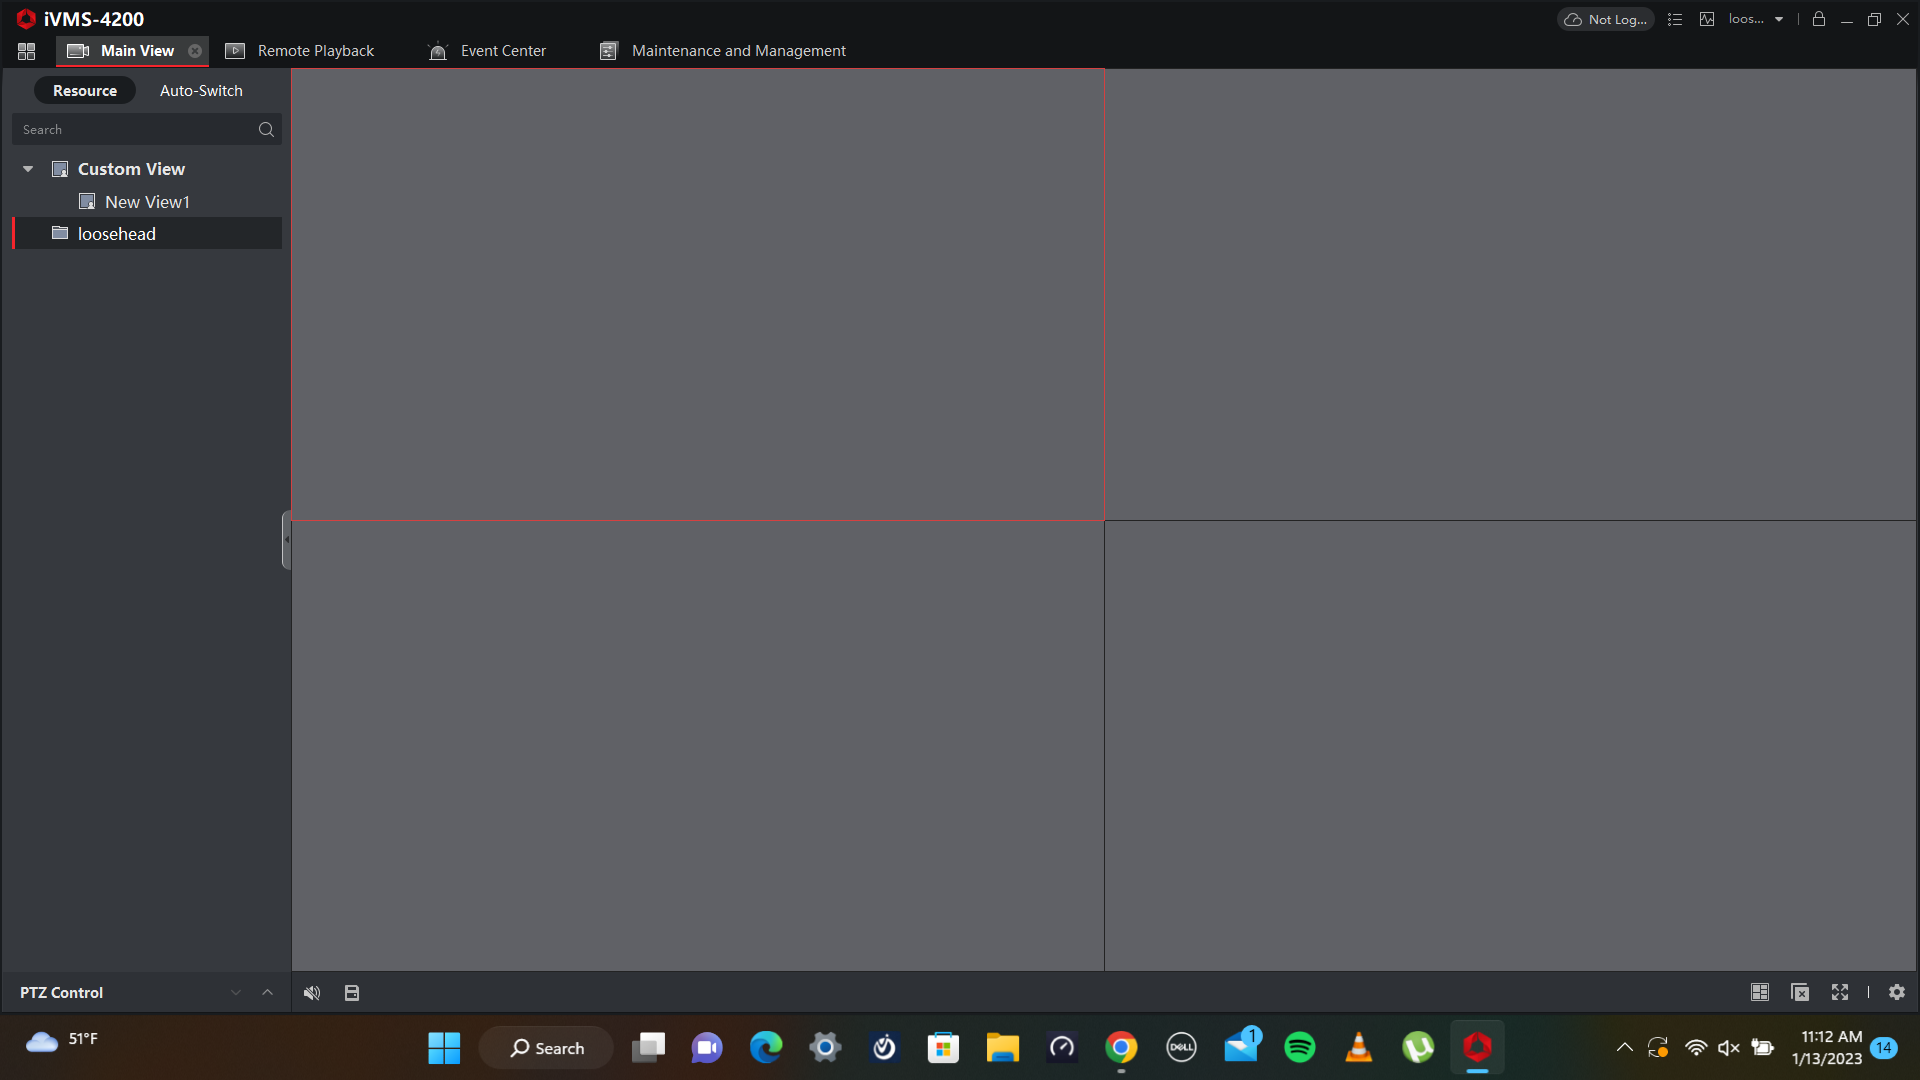
Task: Toggle live view audio speaker icon
Action: (x=312, y=993)
